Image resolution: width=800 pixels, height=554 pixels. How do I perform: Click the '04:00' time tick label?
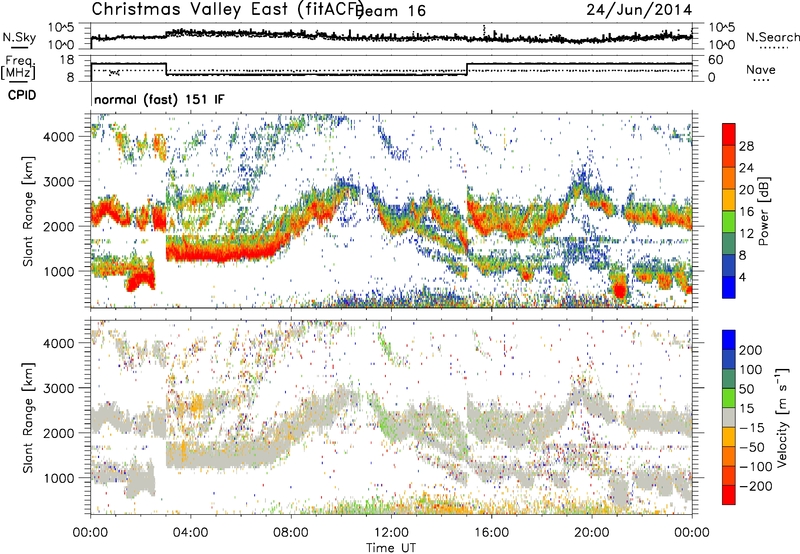click(190, 533)
